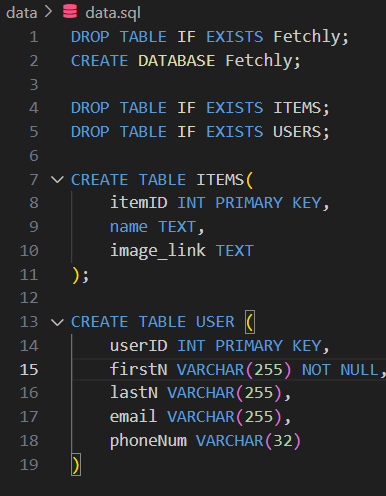Click 'DATABASE' keyword on line 2
Screen dimensions: 386x496
pyautogui.click(x=176, y=61)
